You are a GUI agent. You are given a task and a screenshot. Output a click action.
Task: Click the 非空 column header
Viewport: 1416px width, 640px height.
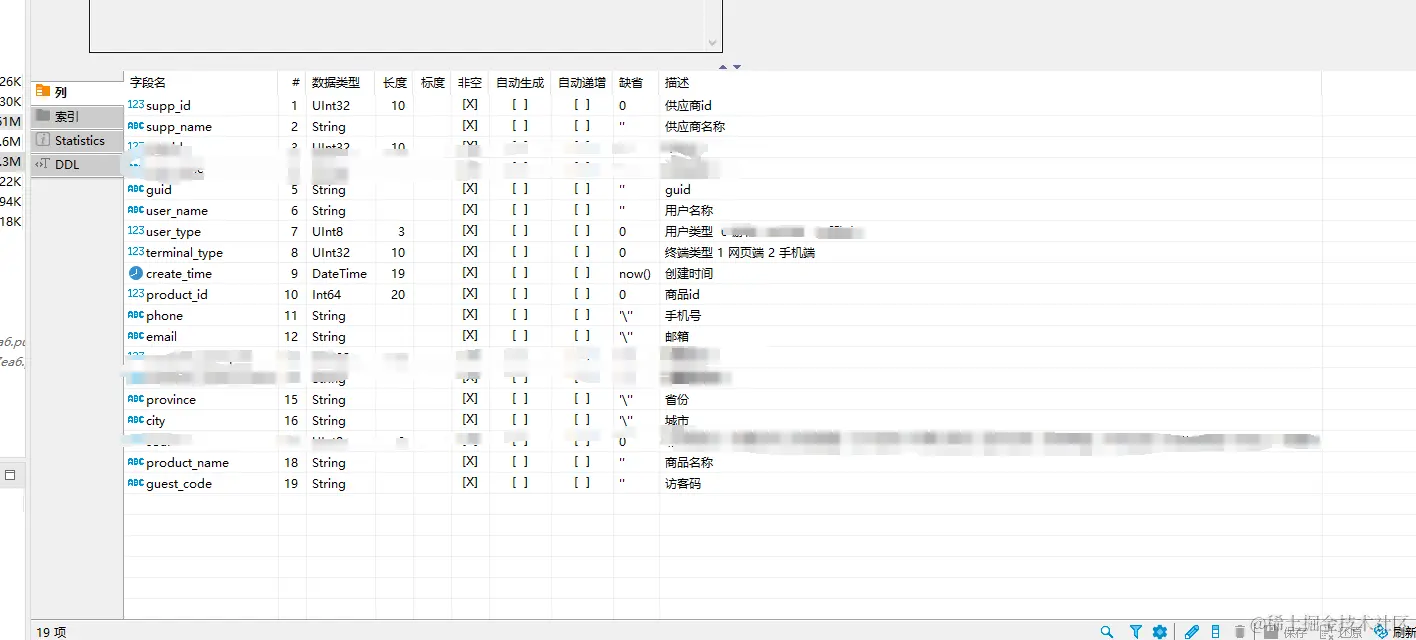[470, 83]
